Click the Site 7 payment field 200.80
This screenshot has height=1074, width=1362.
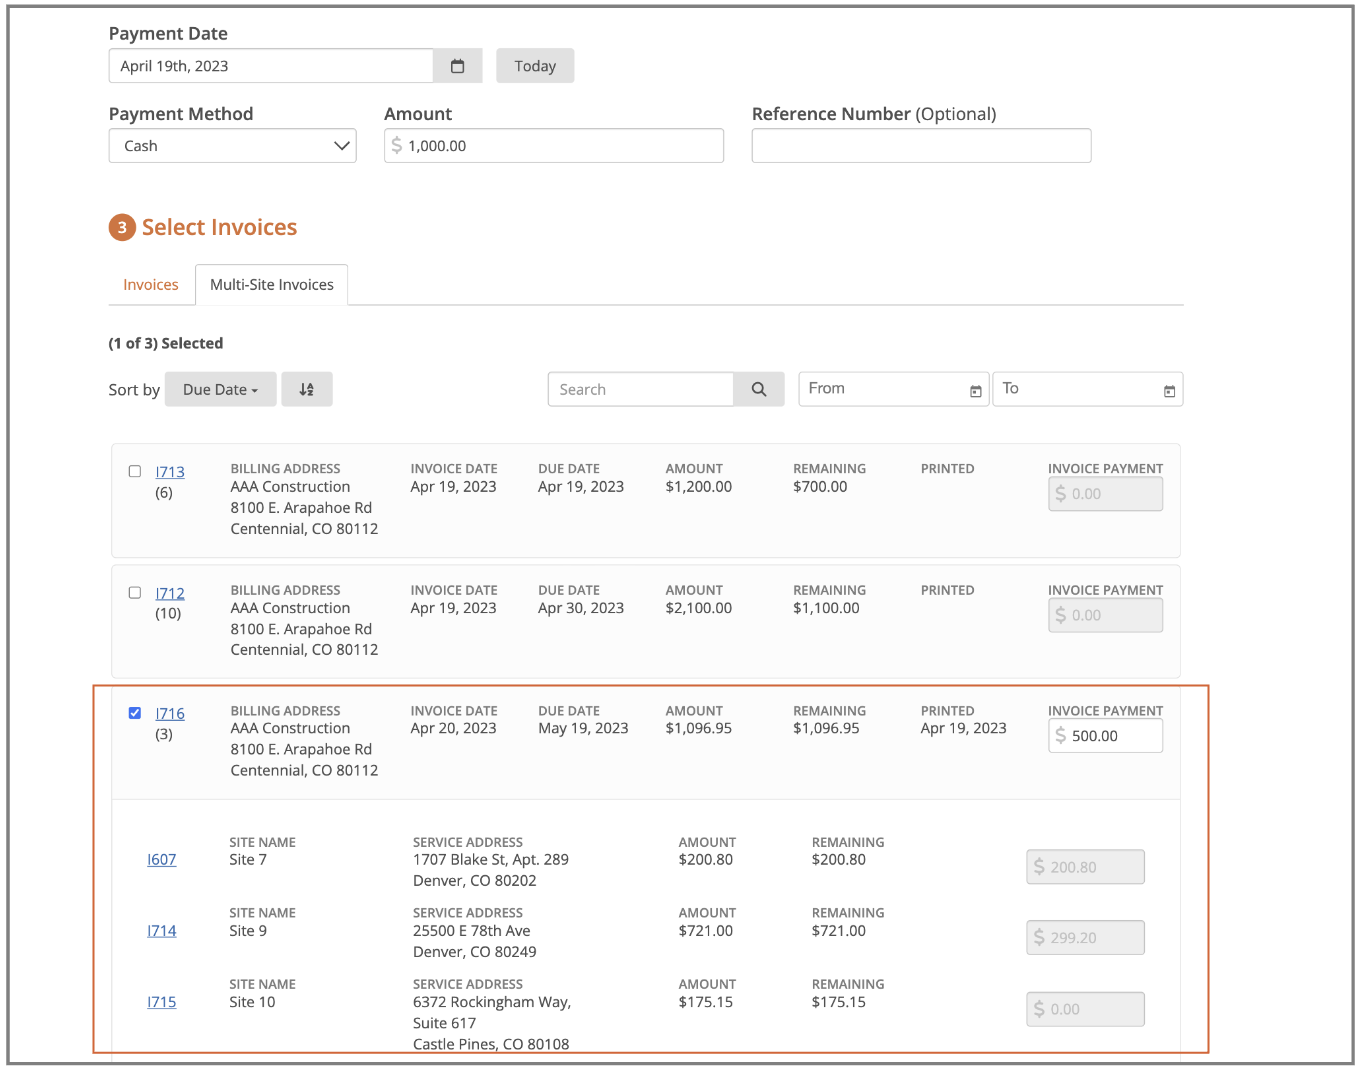1086,867
